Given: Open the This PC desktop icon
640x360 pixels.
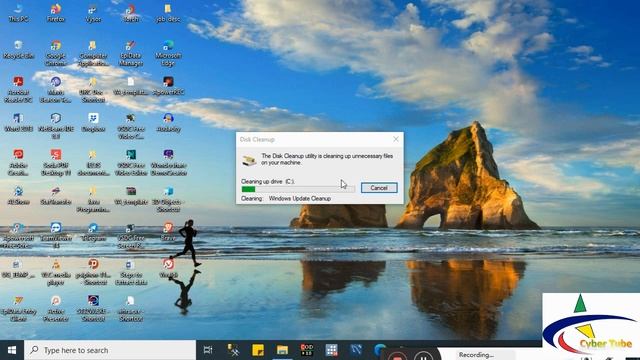Looking at the screenshot, I should tap(18, 13).
